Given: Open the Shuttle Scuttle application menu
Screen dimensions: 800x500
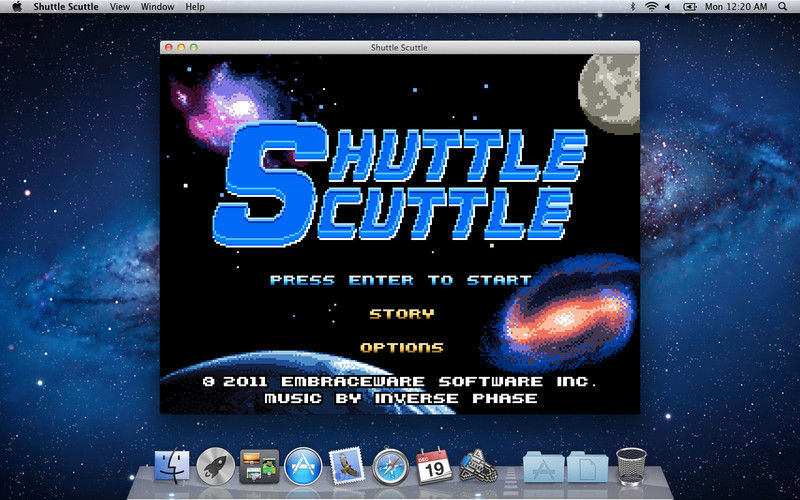Looking at the screenshot, I should (x=66, y=7).
